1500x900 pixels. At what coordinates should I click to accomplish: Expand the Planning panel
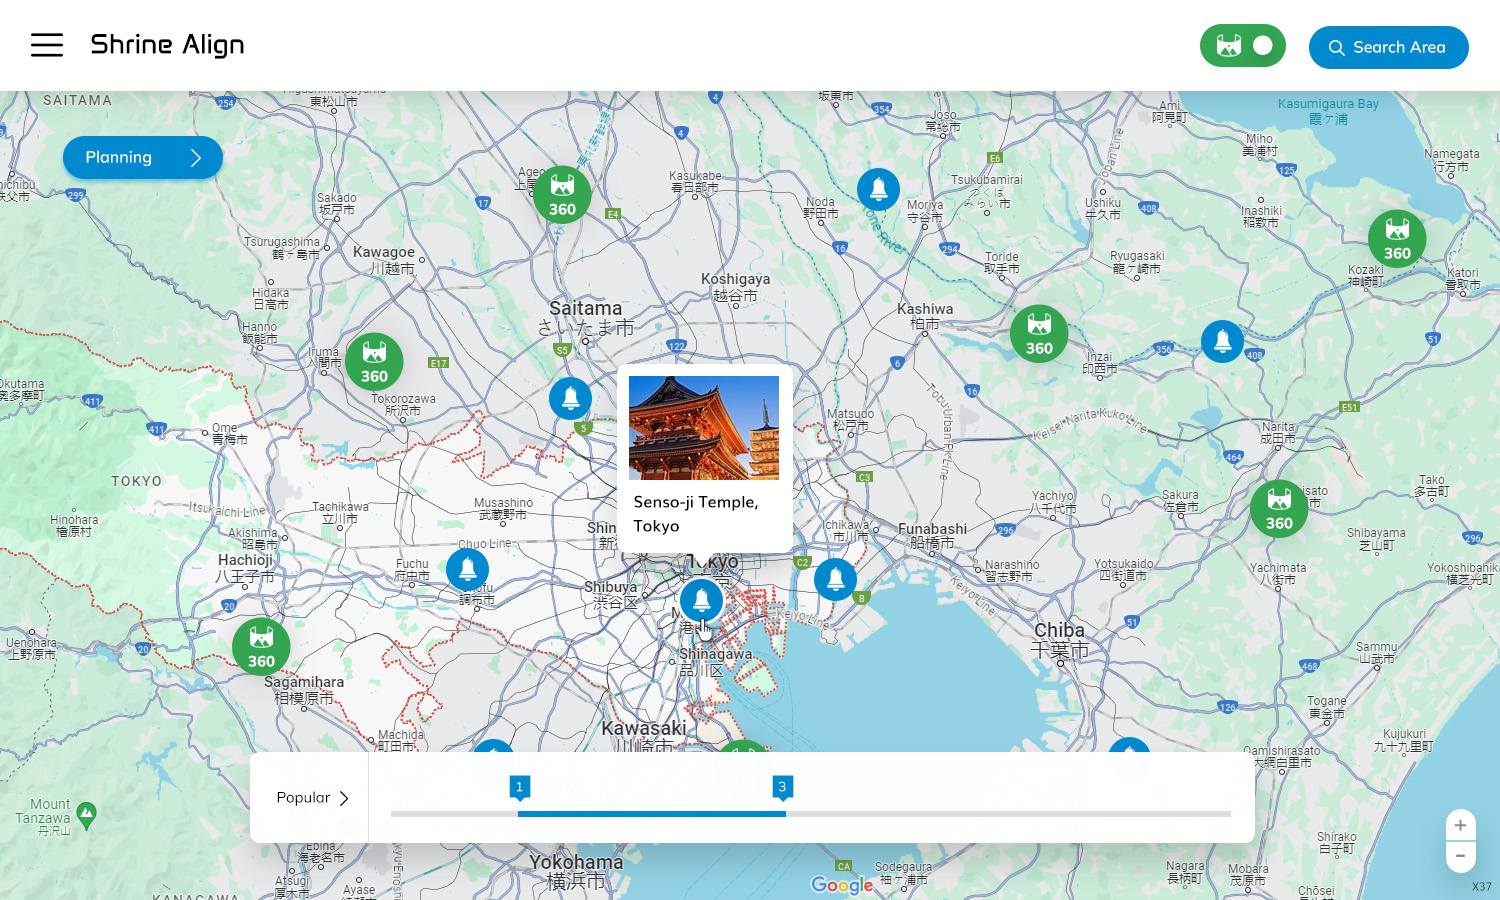click(143, 158)
